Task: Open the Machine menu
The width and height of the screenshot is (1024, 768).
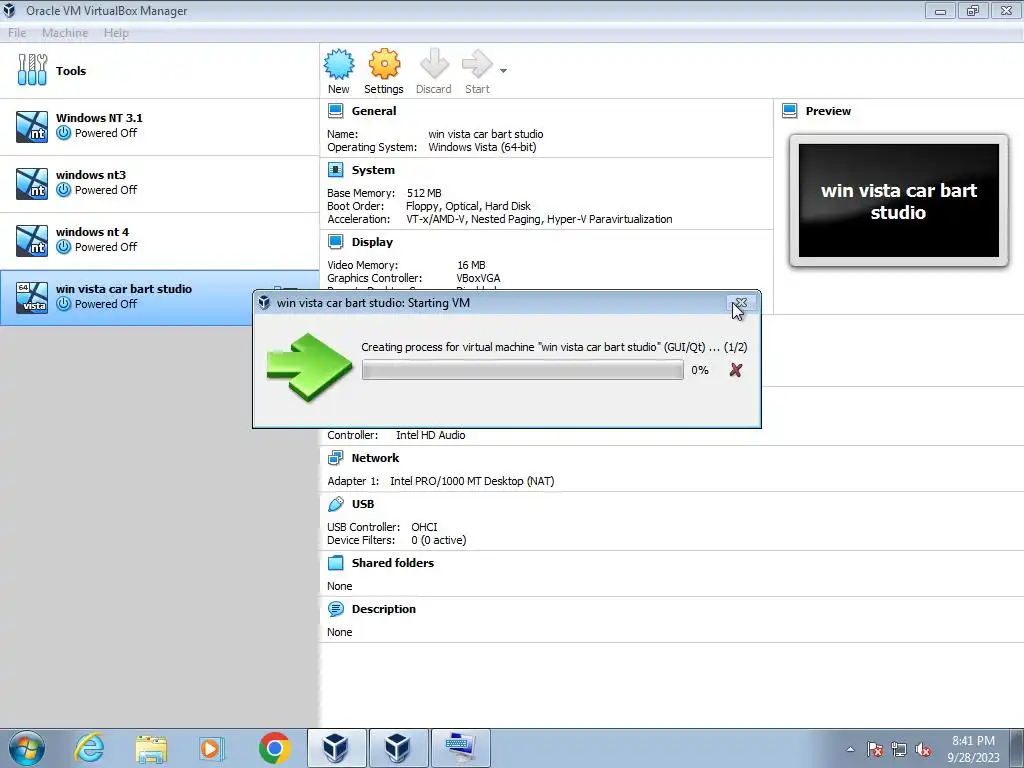Action: (x=65, y=33)
